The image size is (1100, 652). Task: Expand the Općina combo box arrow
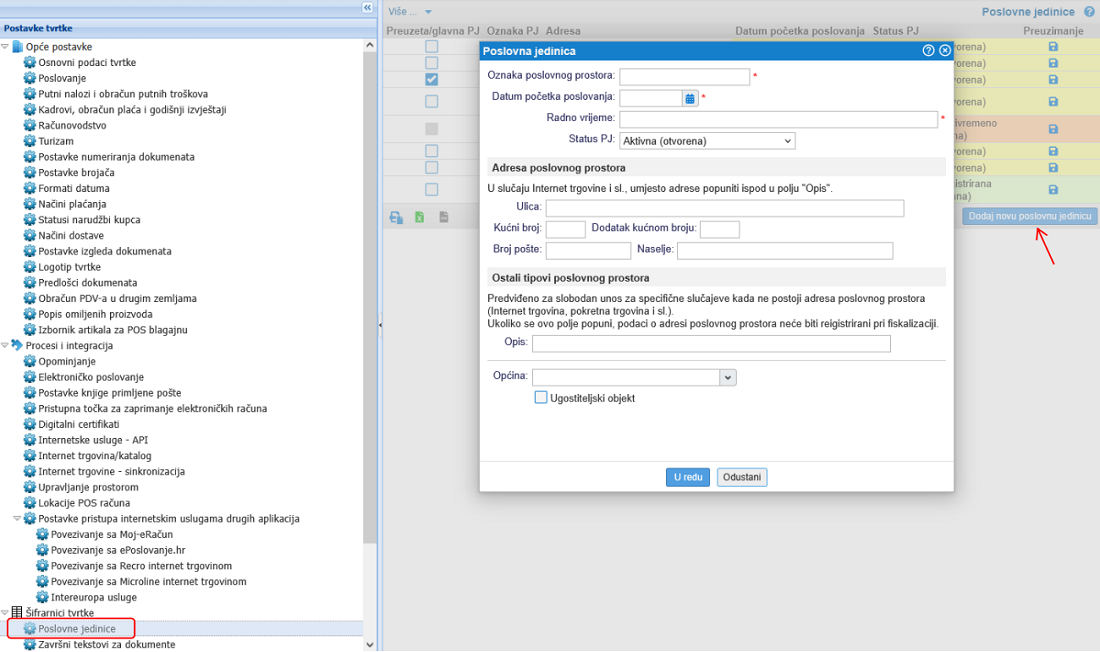[728, 377]
